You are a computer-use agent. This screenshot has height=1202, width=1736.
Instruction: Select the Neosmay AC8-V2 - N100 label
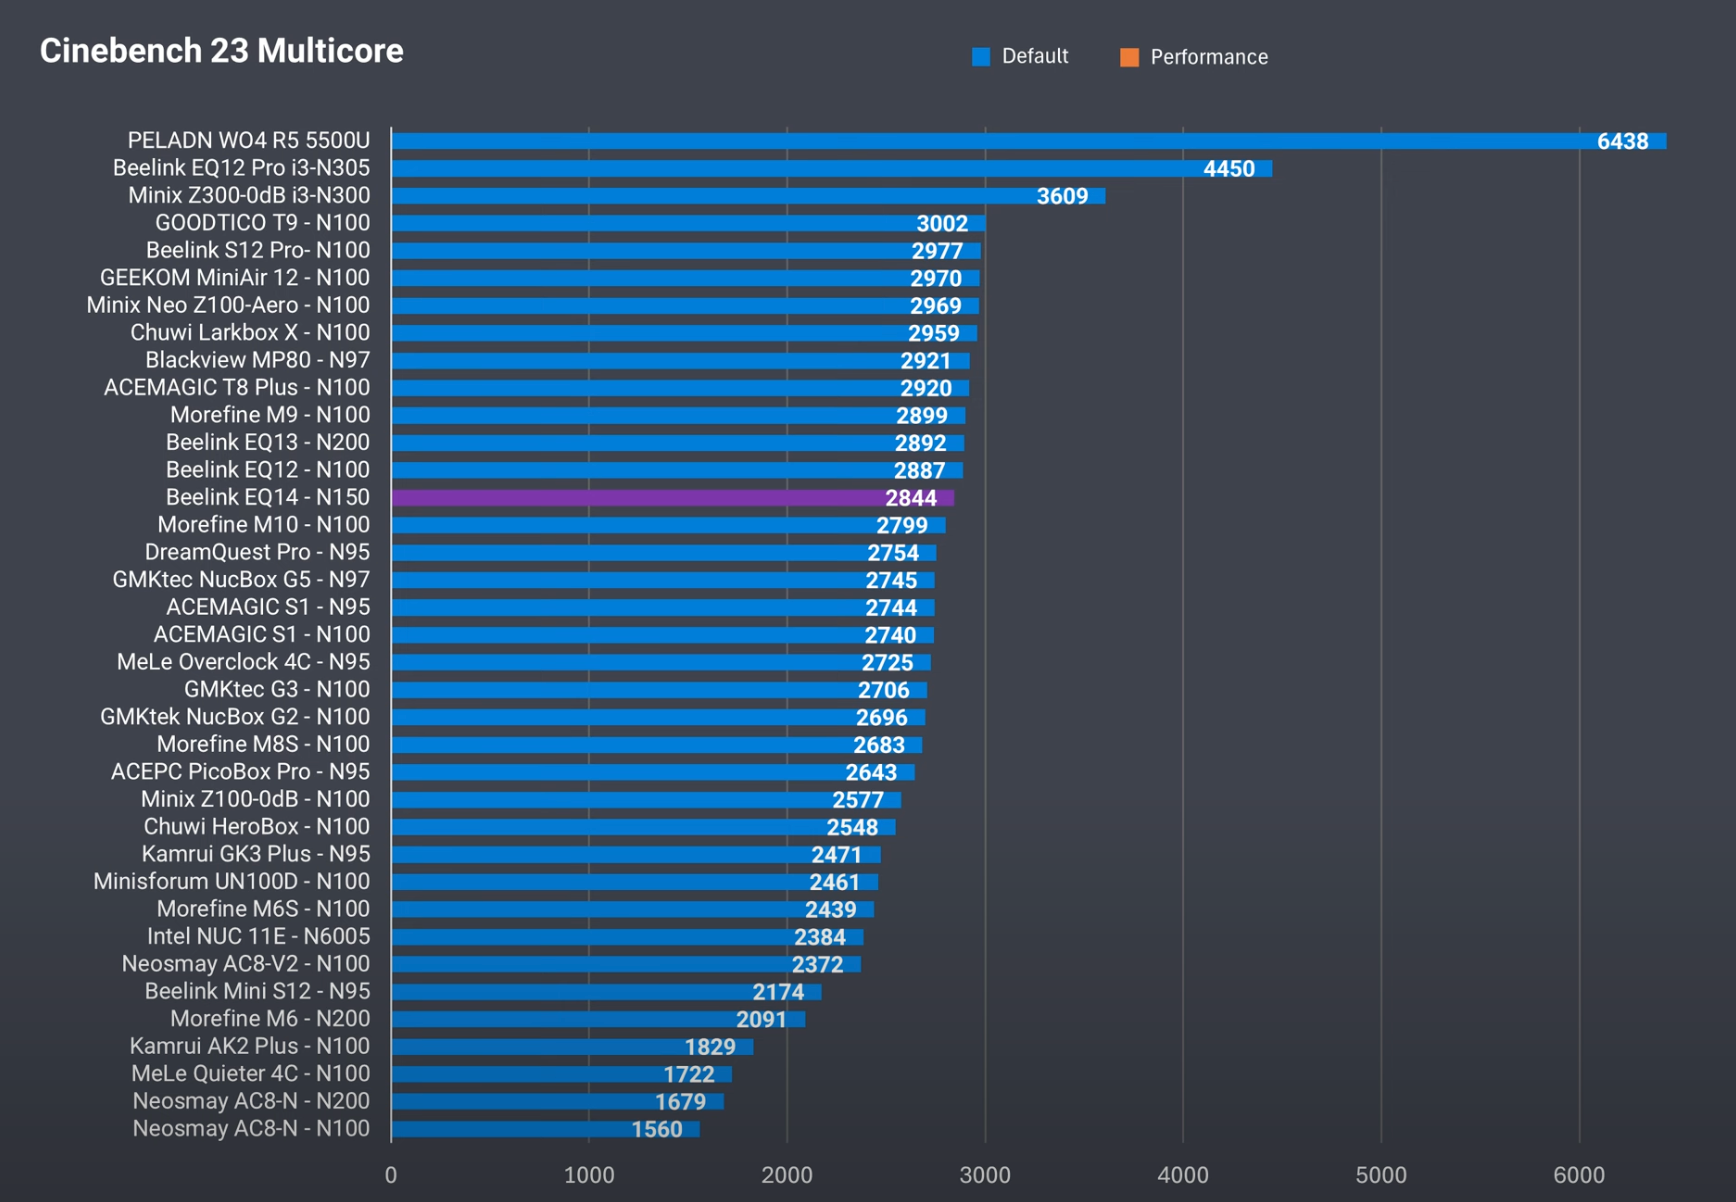[246, 964]
